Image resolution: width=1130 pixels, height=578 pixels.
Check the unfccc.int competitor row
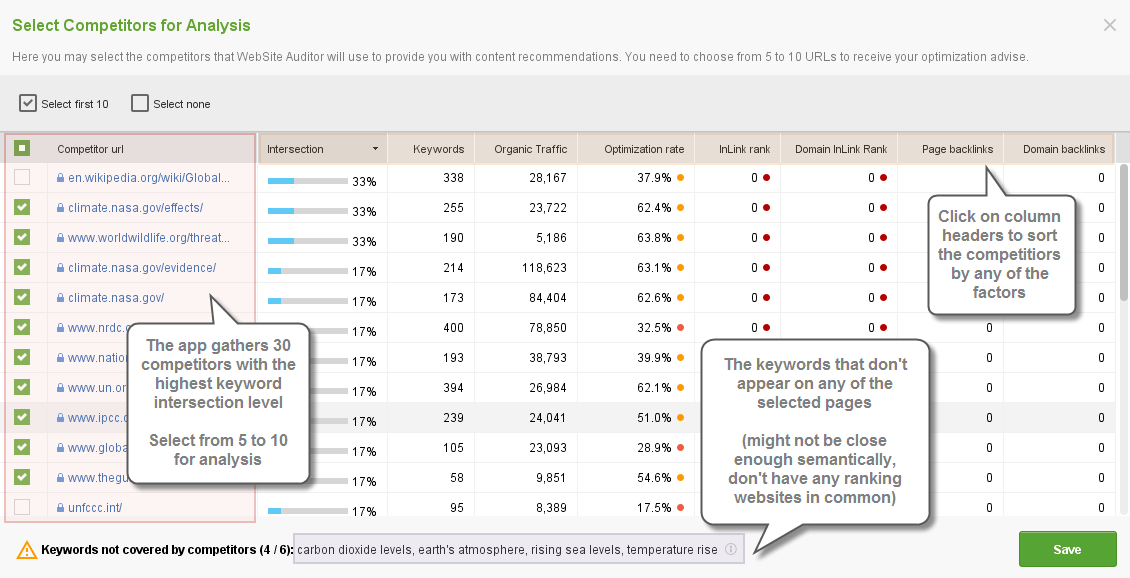click(x=22, y=508)
